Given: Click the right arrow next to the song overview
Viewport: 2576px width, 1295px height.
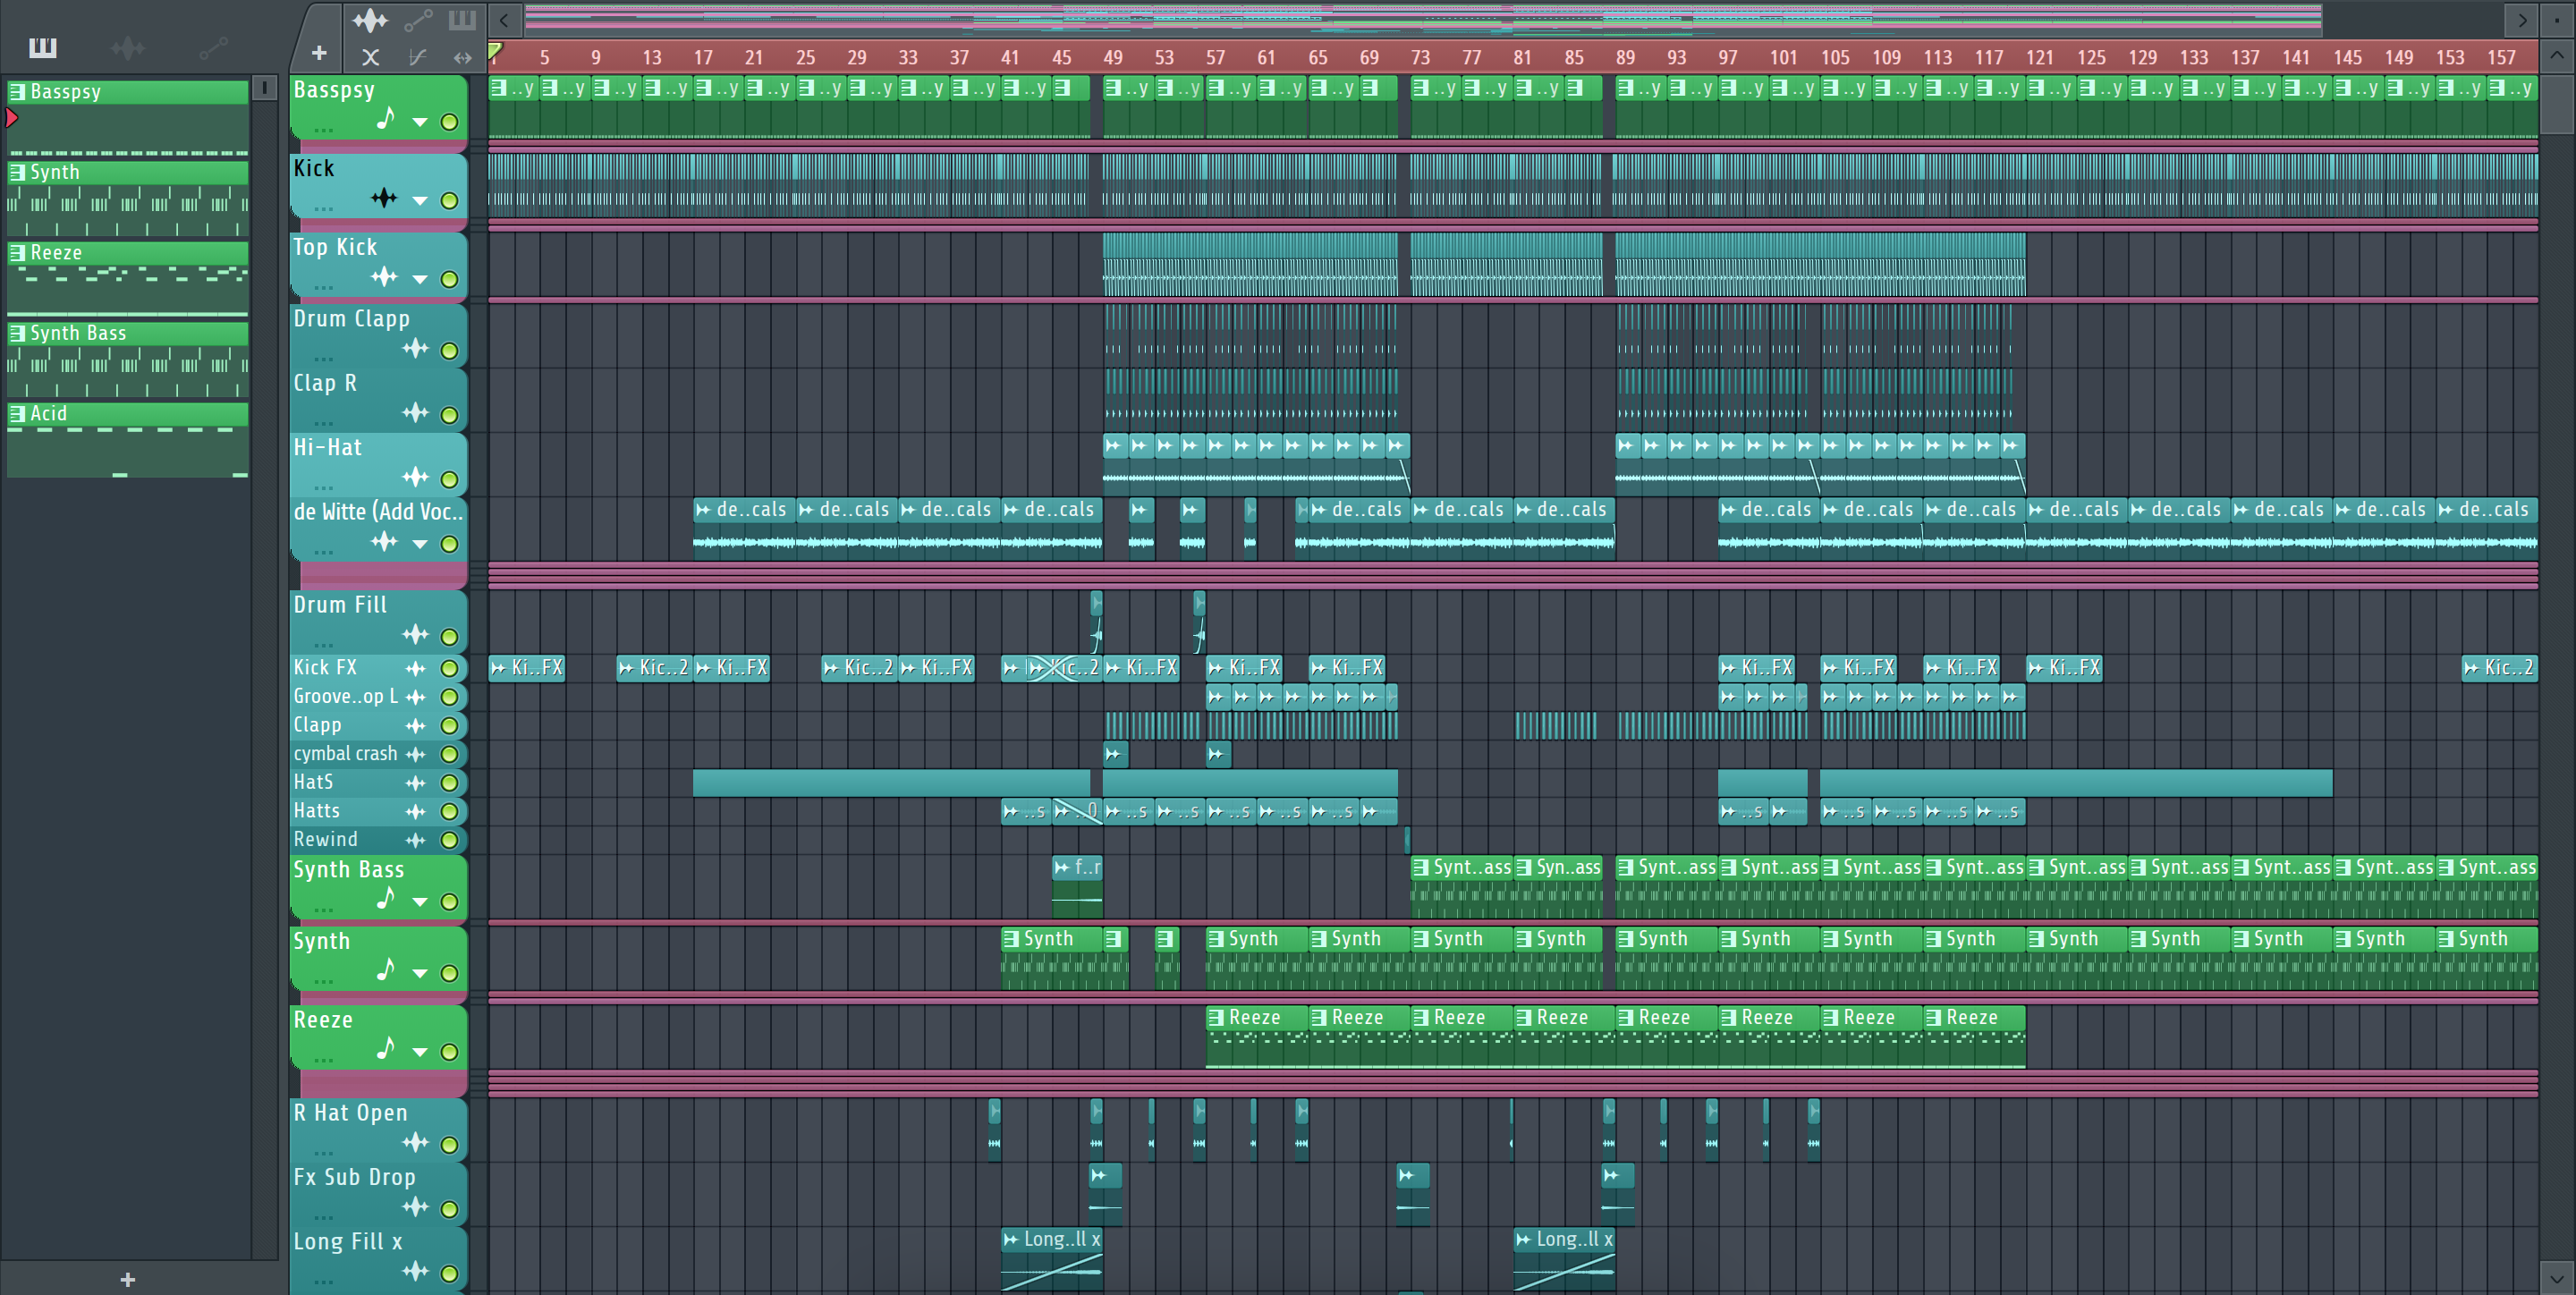Looking at the screenshot, I should coord(2522,20).
